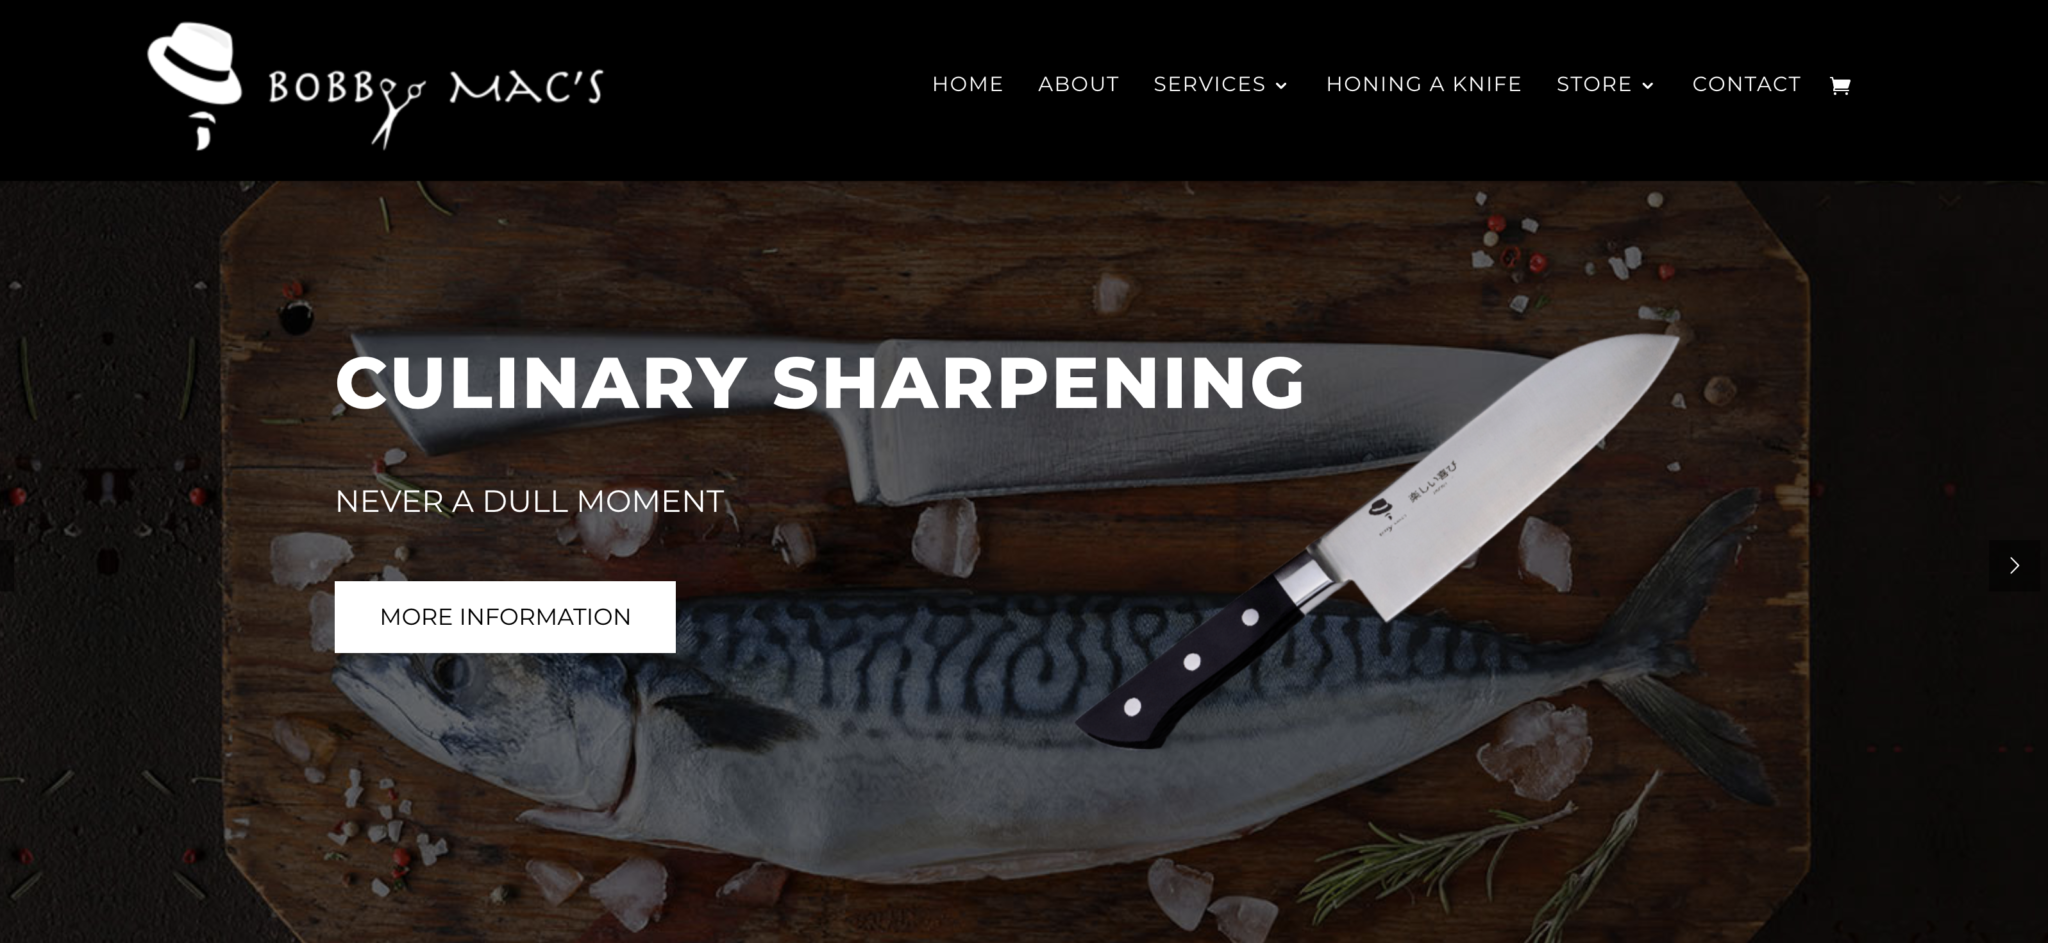
Task: Expand the Store dropdown chevron
Action: pos(1648,86)
